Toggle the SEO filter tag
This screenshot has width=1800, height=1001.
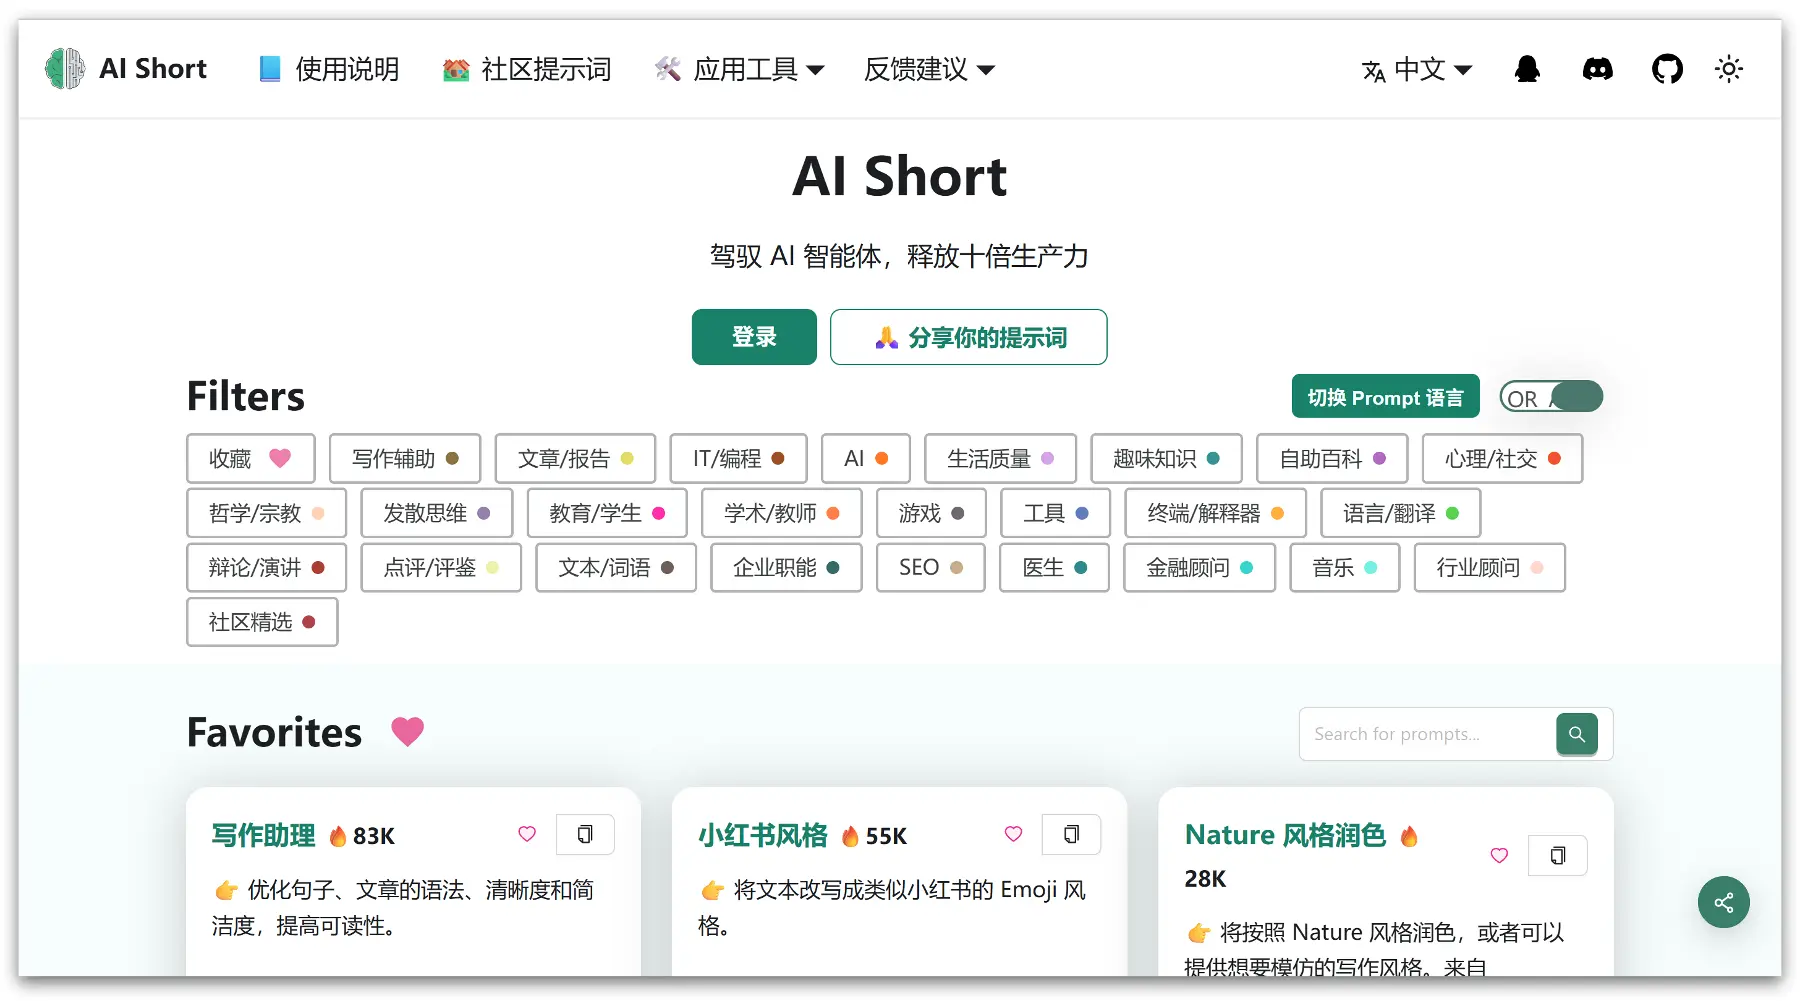click(931, 568)
